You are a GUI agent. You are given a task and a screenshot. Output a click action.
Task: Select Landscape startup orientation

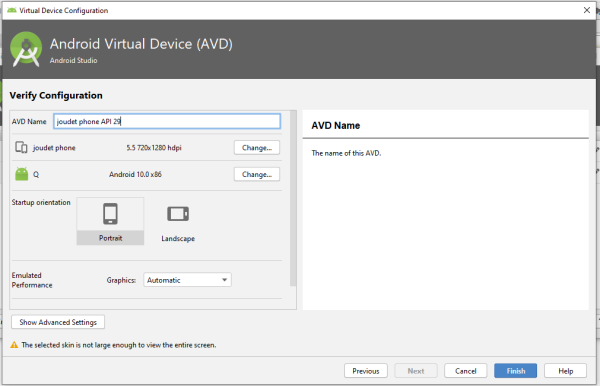[x=178, y=222]
